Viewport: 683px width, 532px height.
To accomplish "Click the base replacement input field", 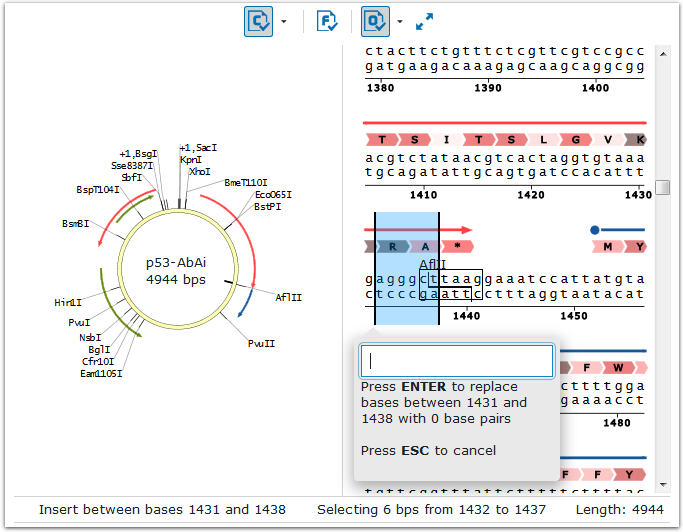I will [457, 361].
